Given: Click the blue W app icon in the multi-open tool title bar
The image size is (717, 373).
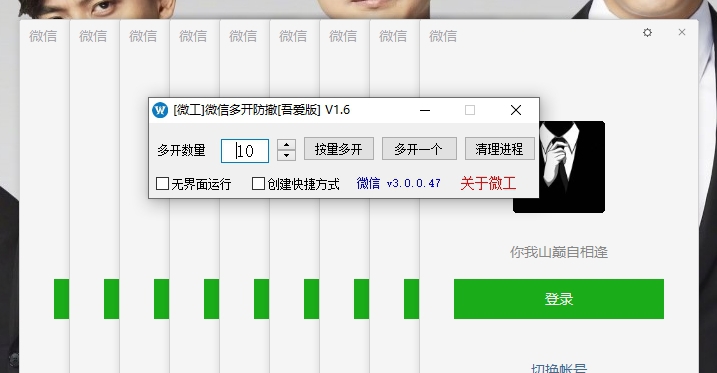Looking at the screenshot, I should 160,110.
